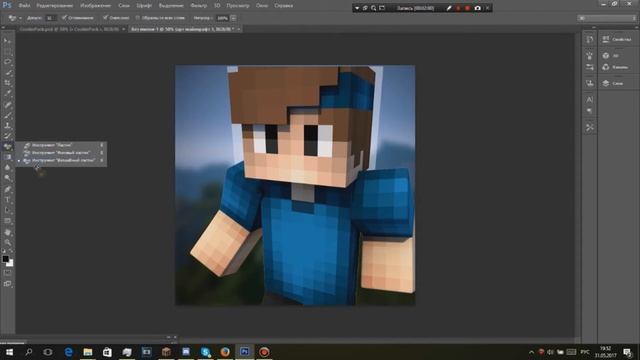Open the Tool Presets panel icon
Viewport: 640px width, 360px height.
coord(589,128)
